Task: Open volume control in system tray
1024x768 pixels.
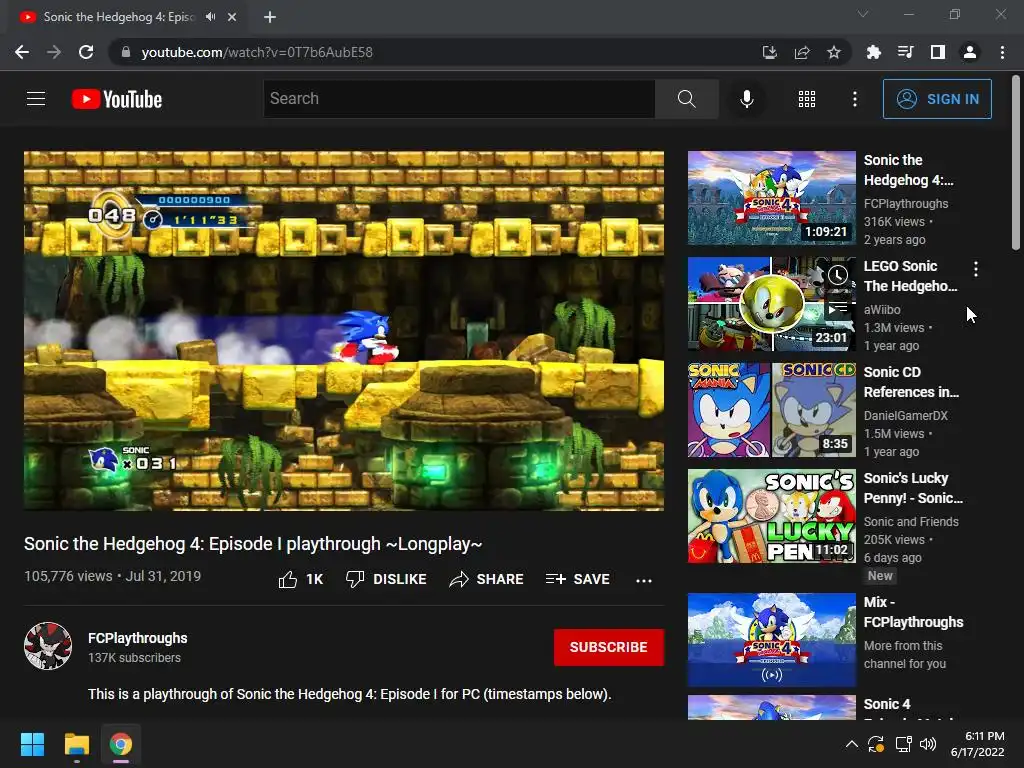Action: (x=927, y=744)
